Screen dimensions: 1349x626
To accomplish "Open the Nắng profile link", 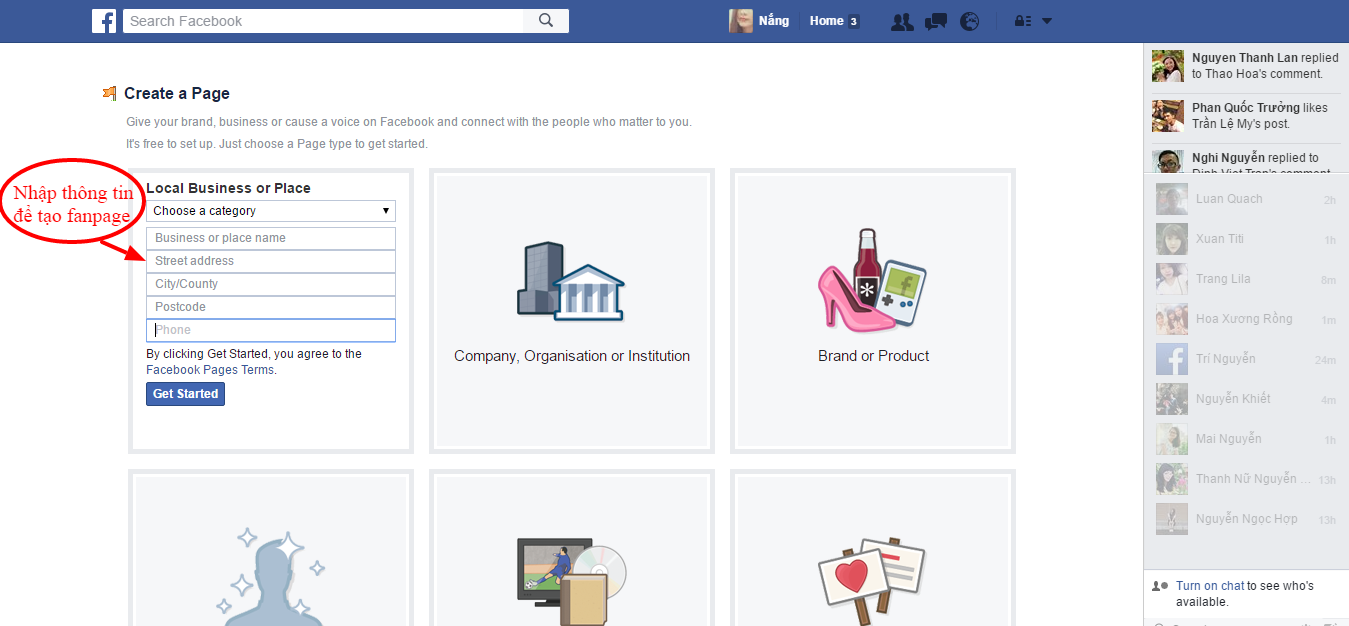I will point(774,21).
